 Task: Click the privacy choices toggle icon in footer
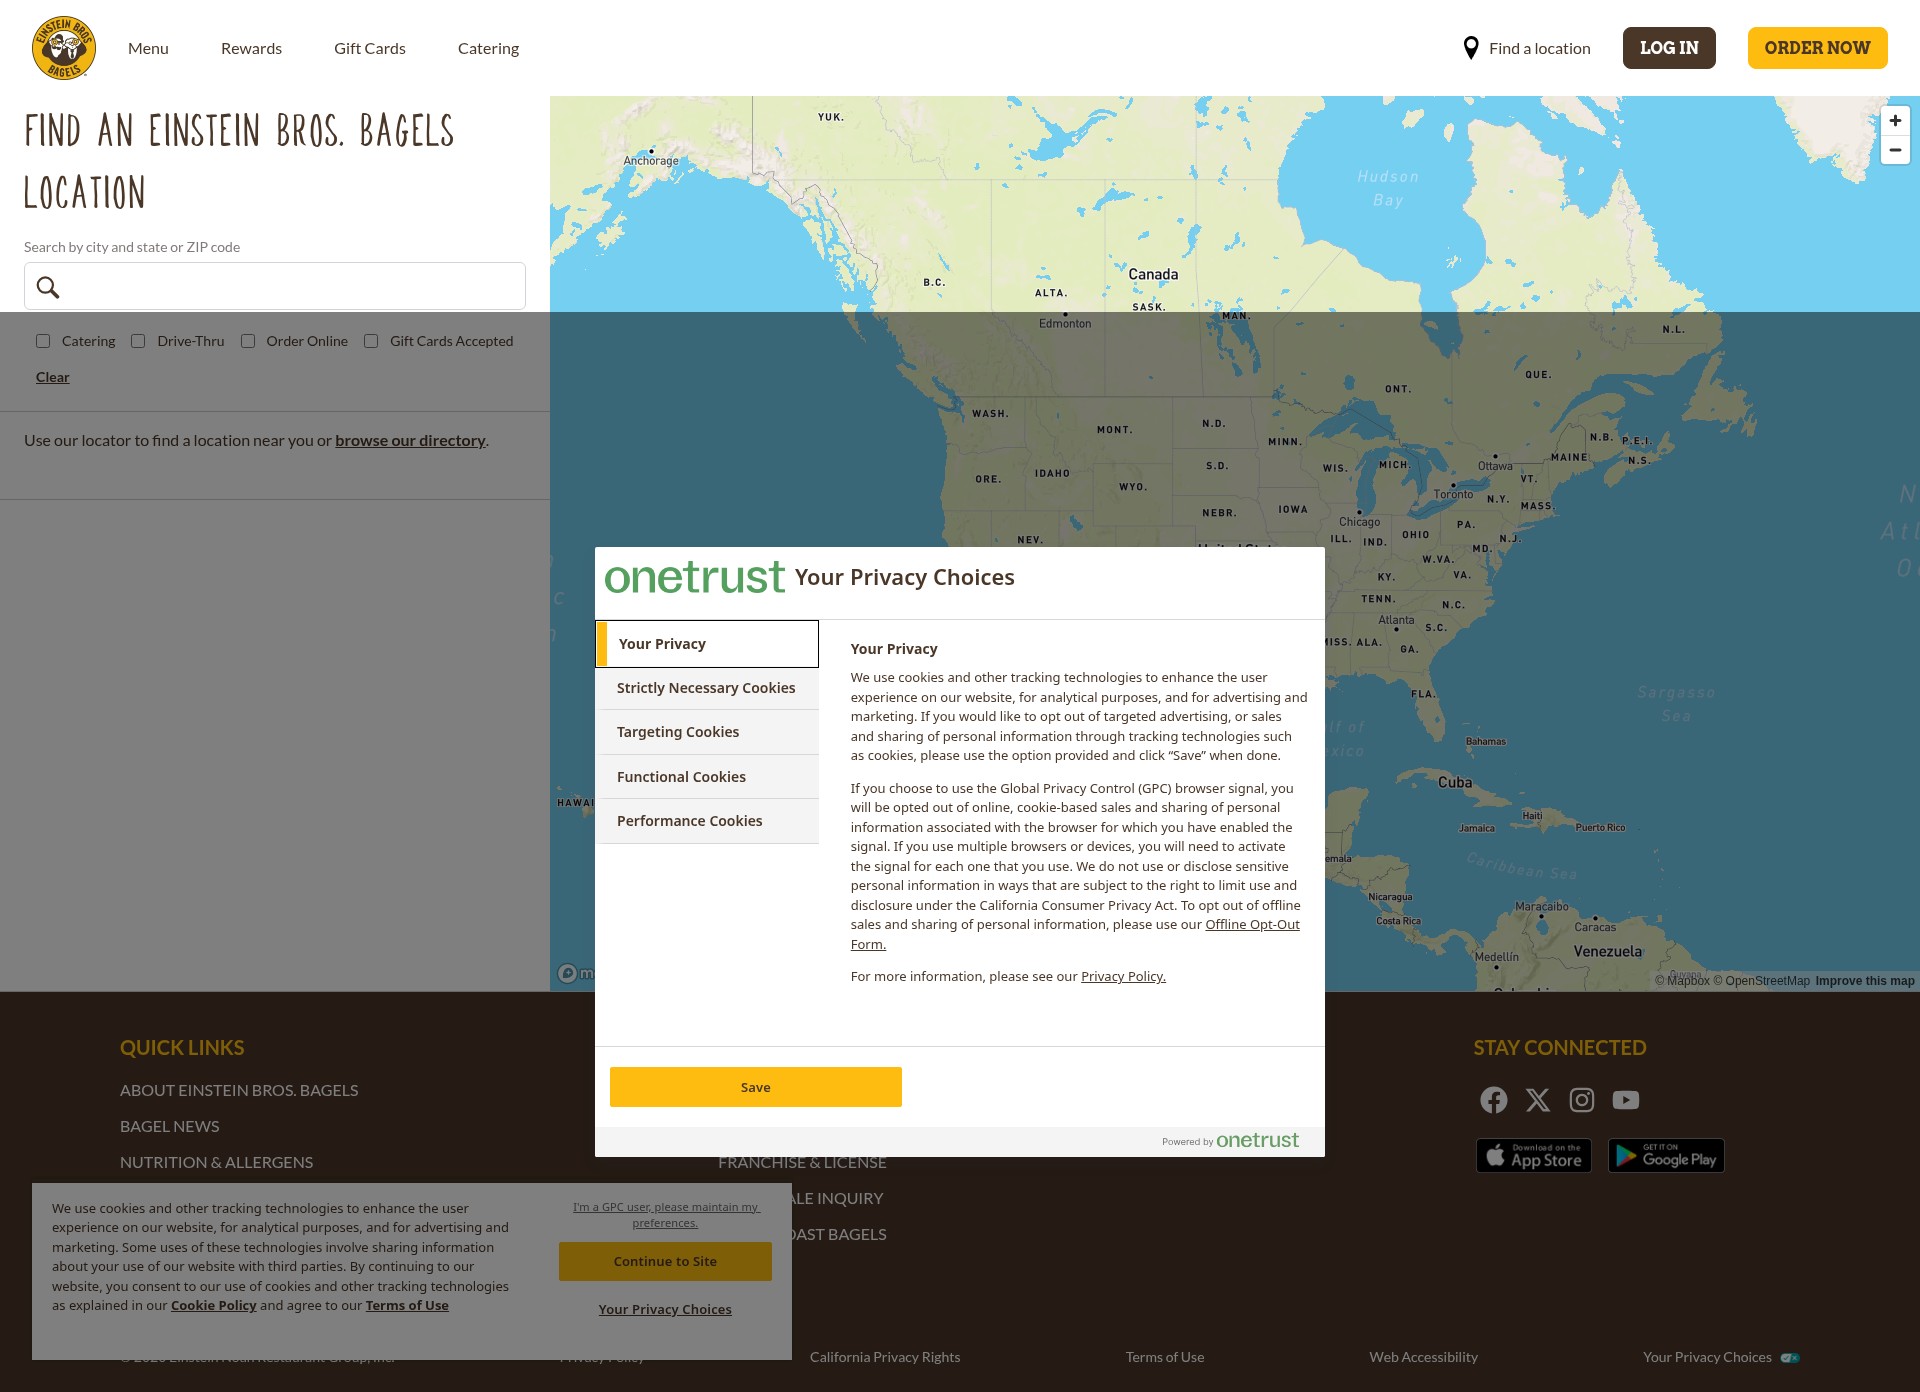(1790, 1357)
